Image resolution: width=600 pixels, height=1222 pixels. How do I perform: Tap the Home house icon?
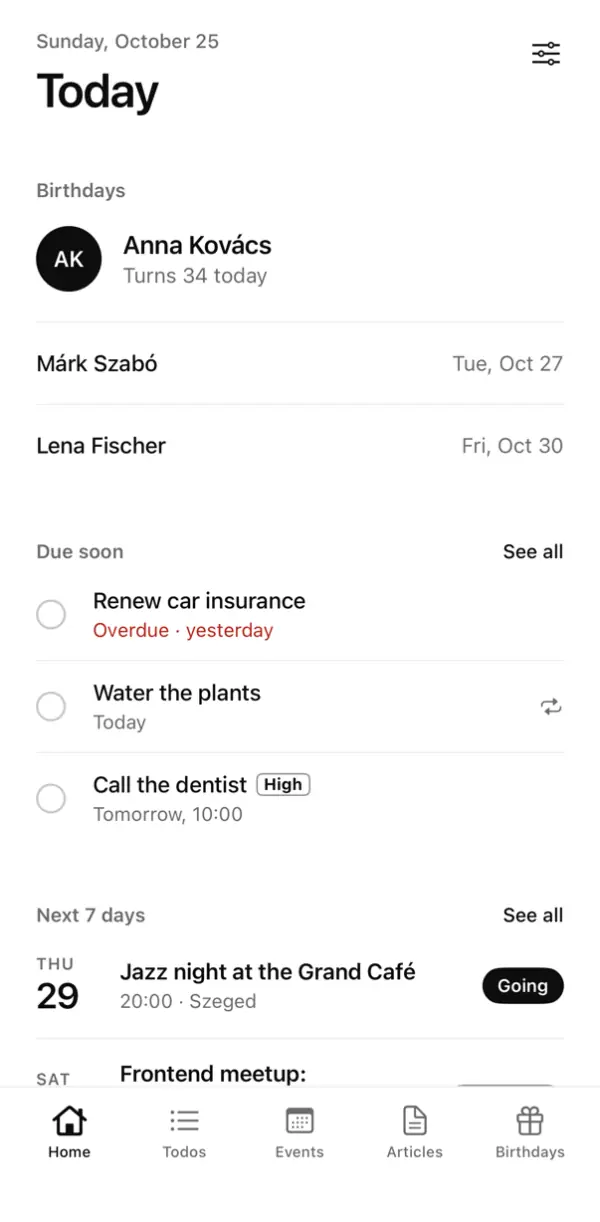point(69,1119)
